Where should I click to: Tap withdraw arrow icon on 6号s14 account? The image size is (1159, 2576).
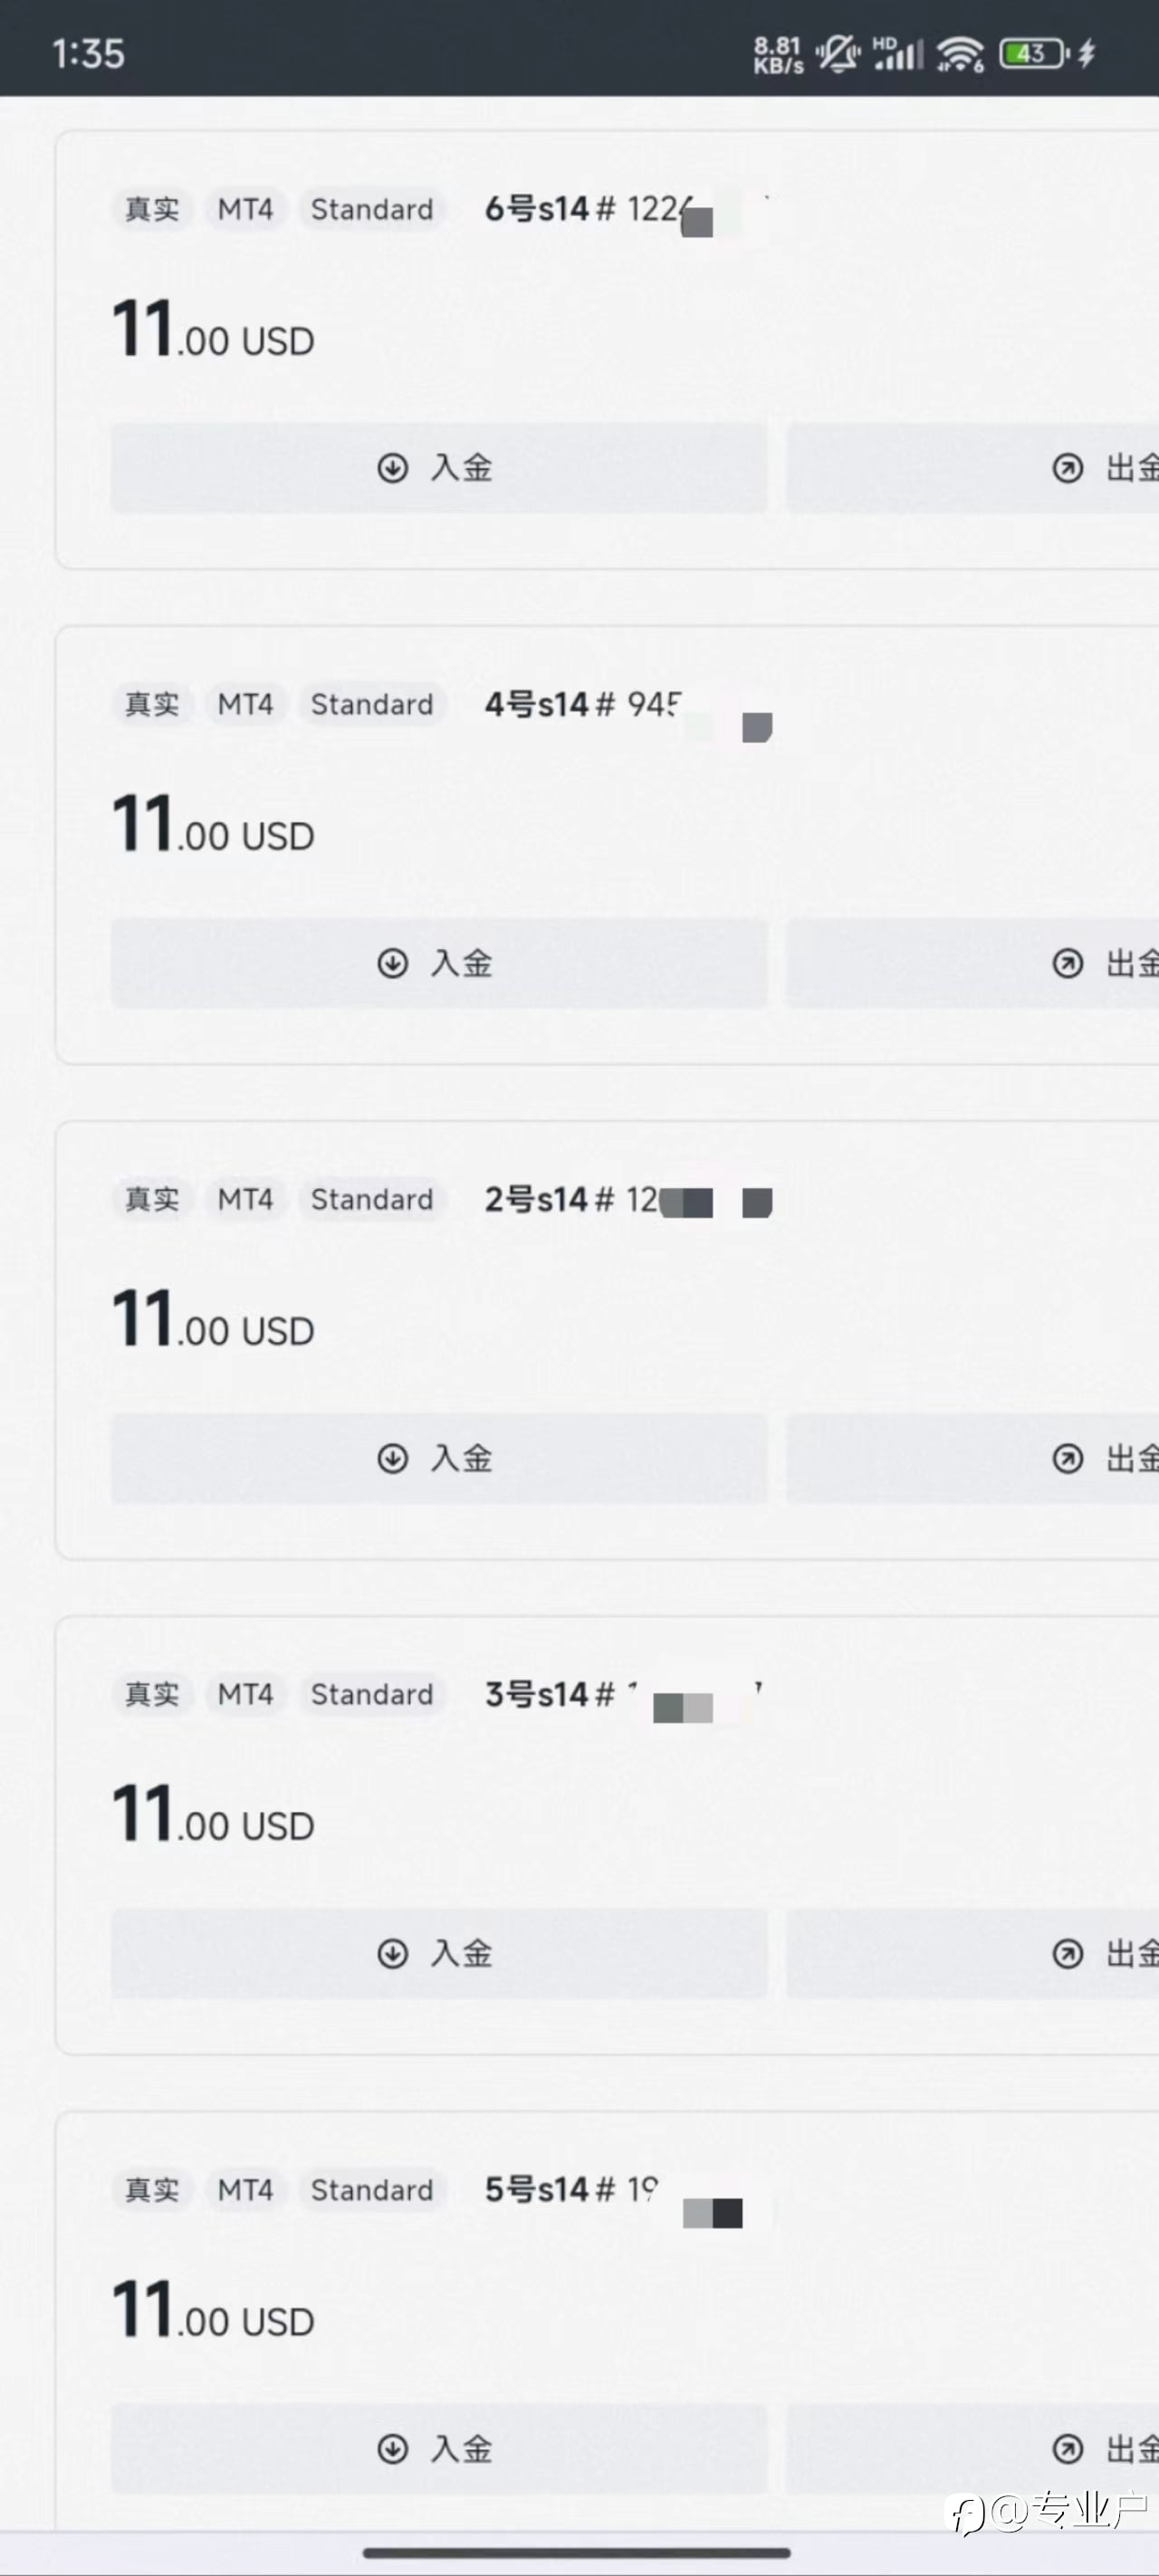click(x=1067, y=468)
